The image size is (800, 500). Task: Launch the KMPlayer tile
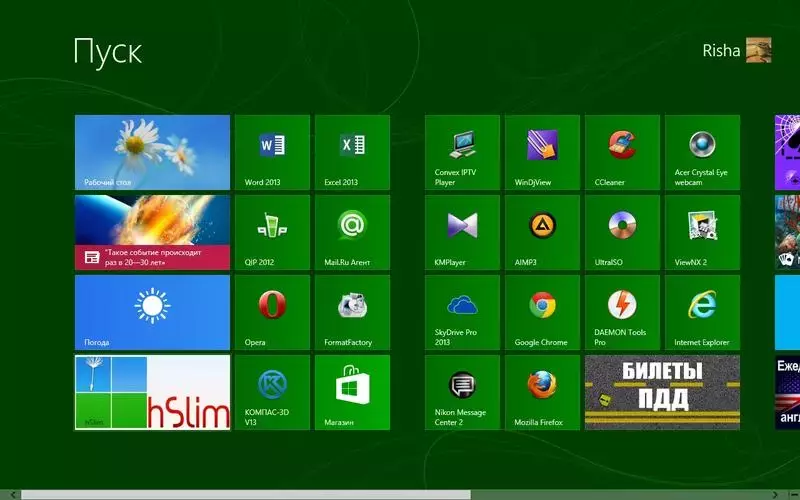tap(462, 233)
